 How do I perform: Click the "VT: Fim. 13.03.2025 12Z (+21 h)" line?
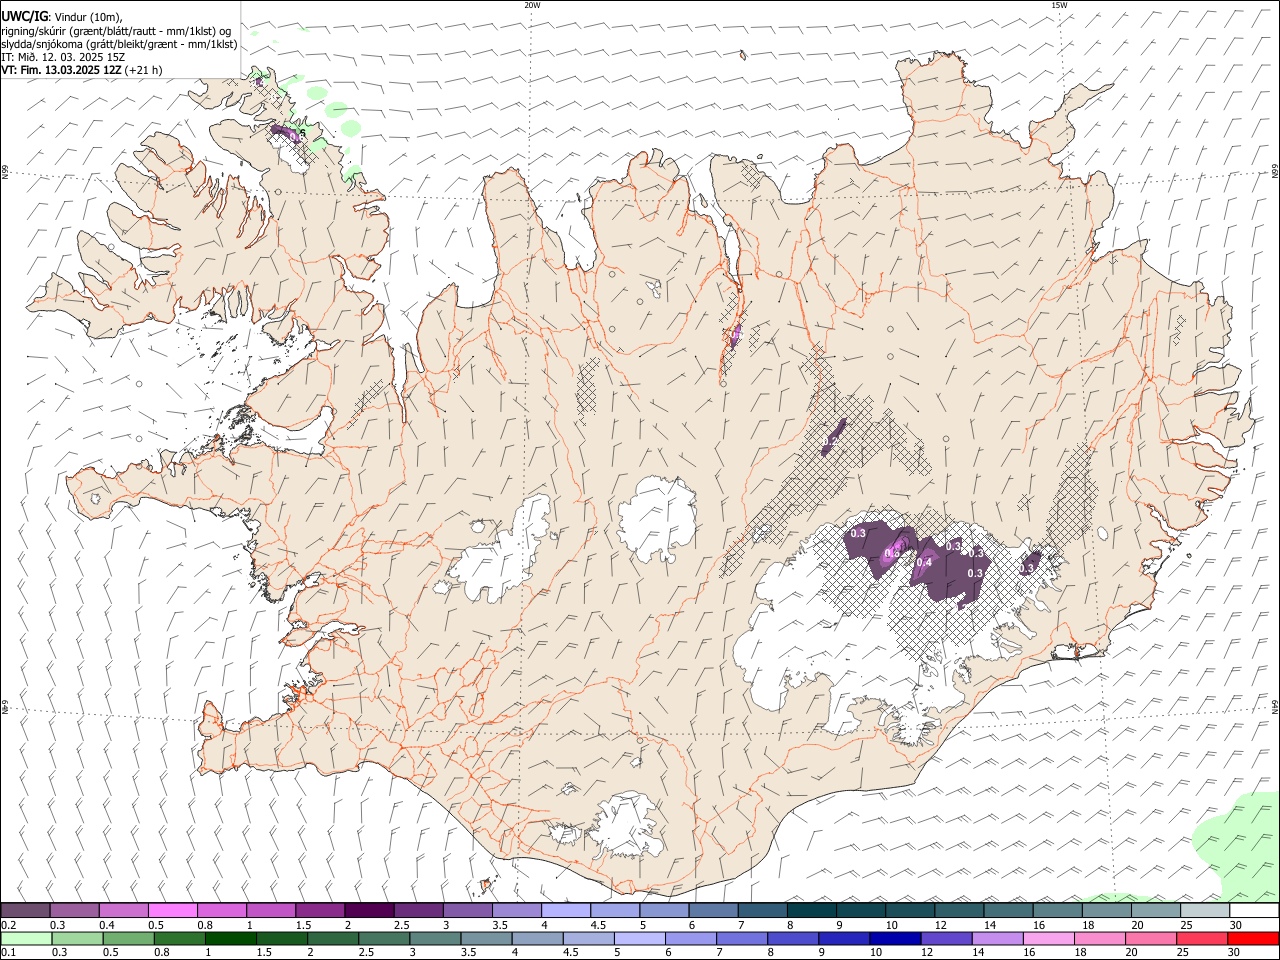pyautogui.click(x=82, y=70)
